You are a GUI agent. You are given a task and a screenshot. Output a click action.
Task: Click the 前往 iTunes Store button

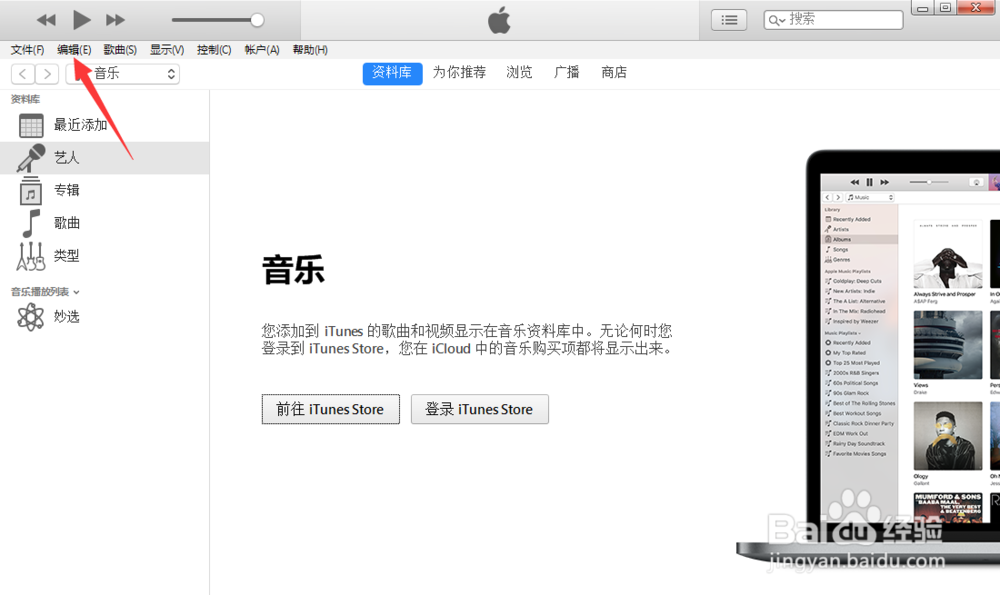(x=330, y=409)
